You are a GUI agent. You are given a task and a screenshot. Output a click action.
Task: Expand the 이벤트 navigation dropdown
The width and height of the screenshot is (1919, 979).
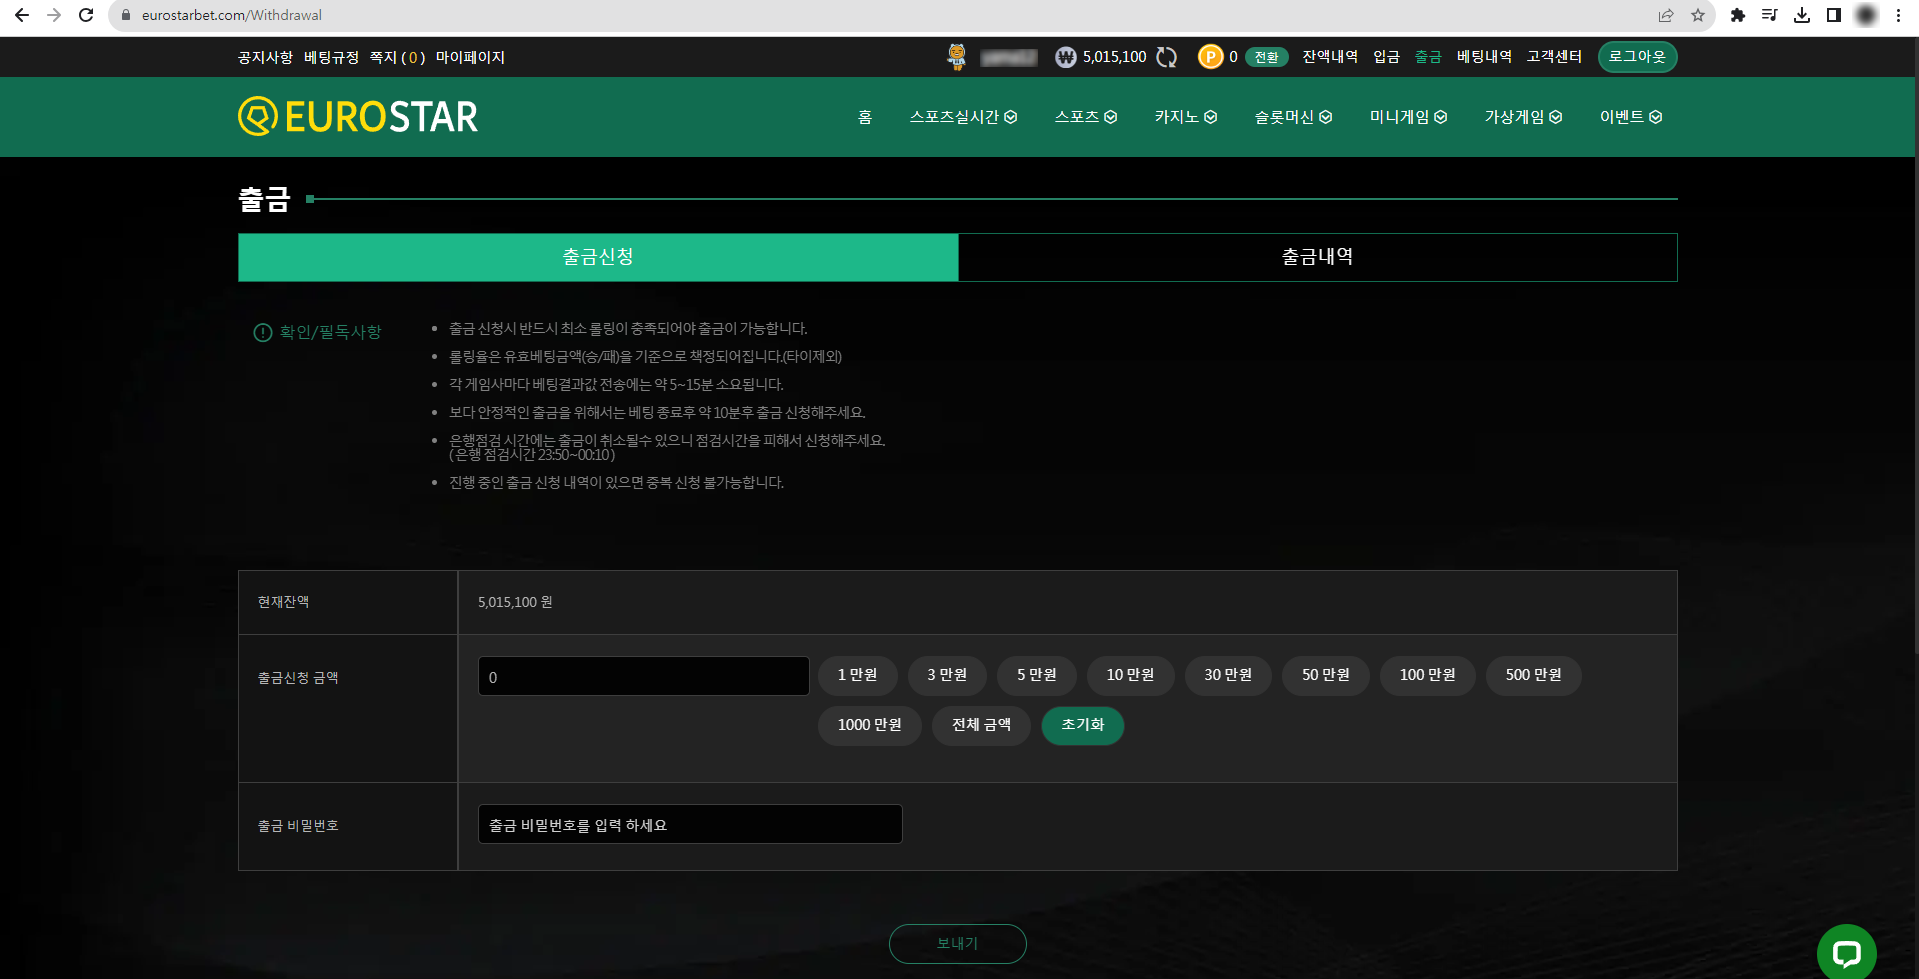[x=1631, y=117]
